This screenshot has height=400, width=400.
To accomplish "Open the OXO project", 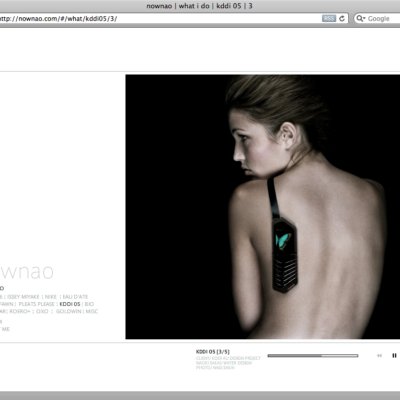I will point(42,311).
